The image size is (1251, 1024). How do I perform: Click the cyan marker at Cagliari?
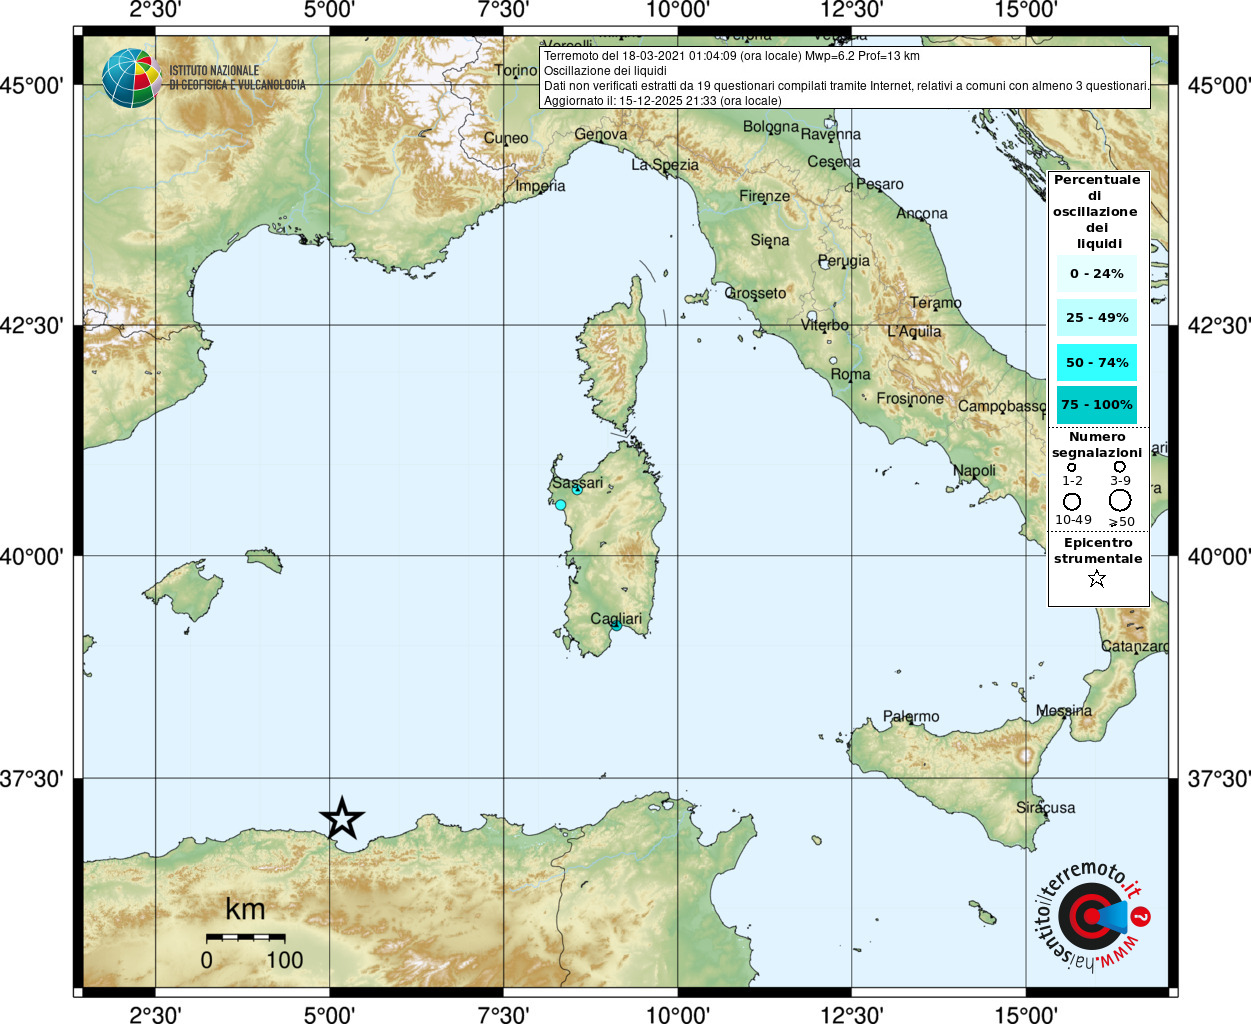[616, 625]
